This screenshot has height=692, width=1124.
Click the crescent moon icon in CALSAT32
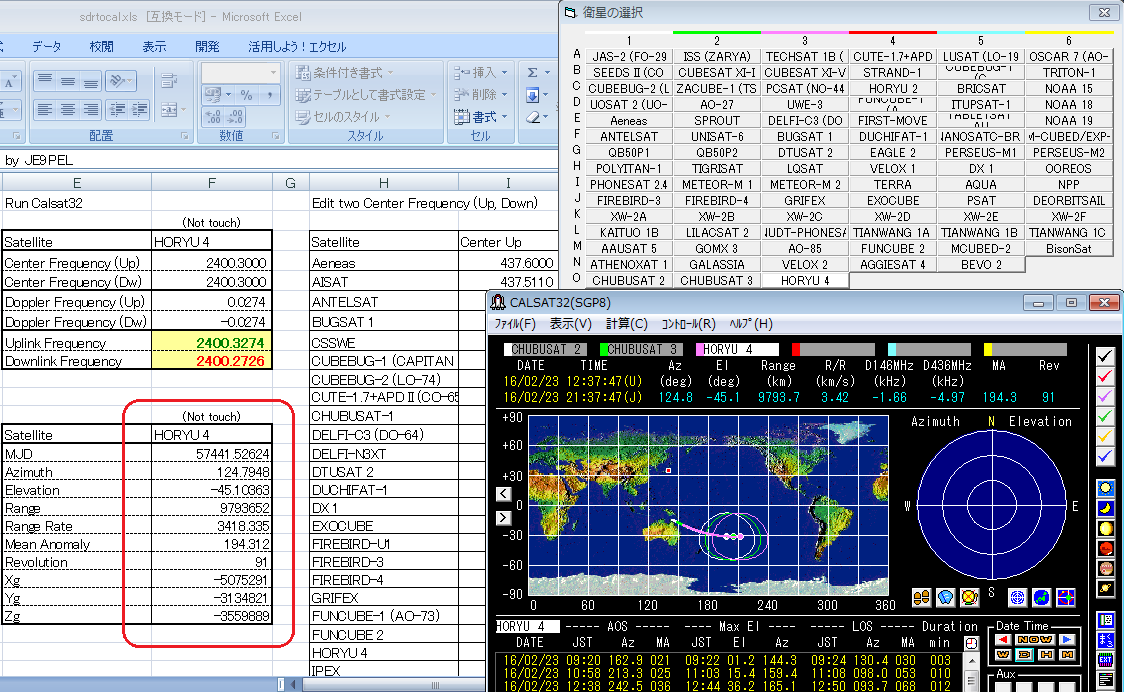[x=1105, y=508]
